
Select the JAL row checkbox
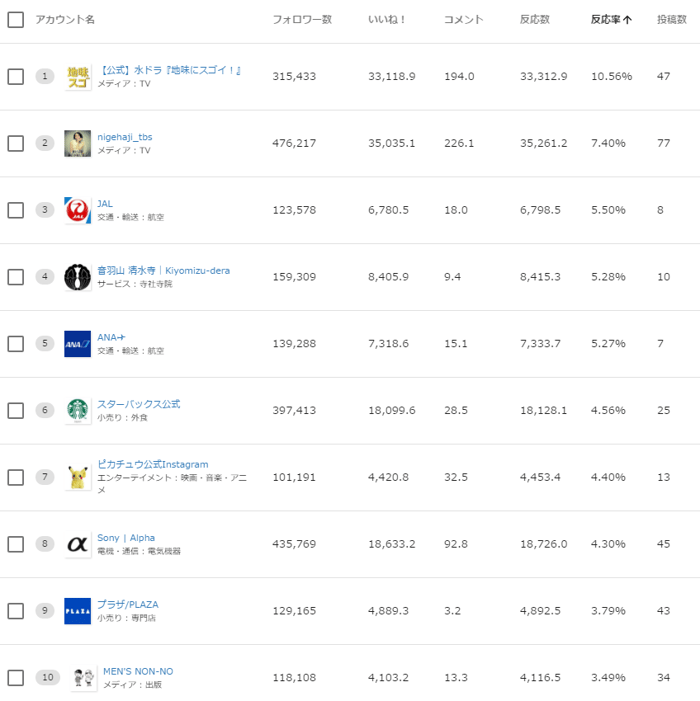(16, 210)
